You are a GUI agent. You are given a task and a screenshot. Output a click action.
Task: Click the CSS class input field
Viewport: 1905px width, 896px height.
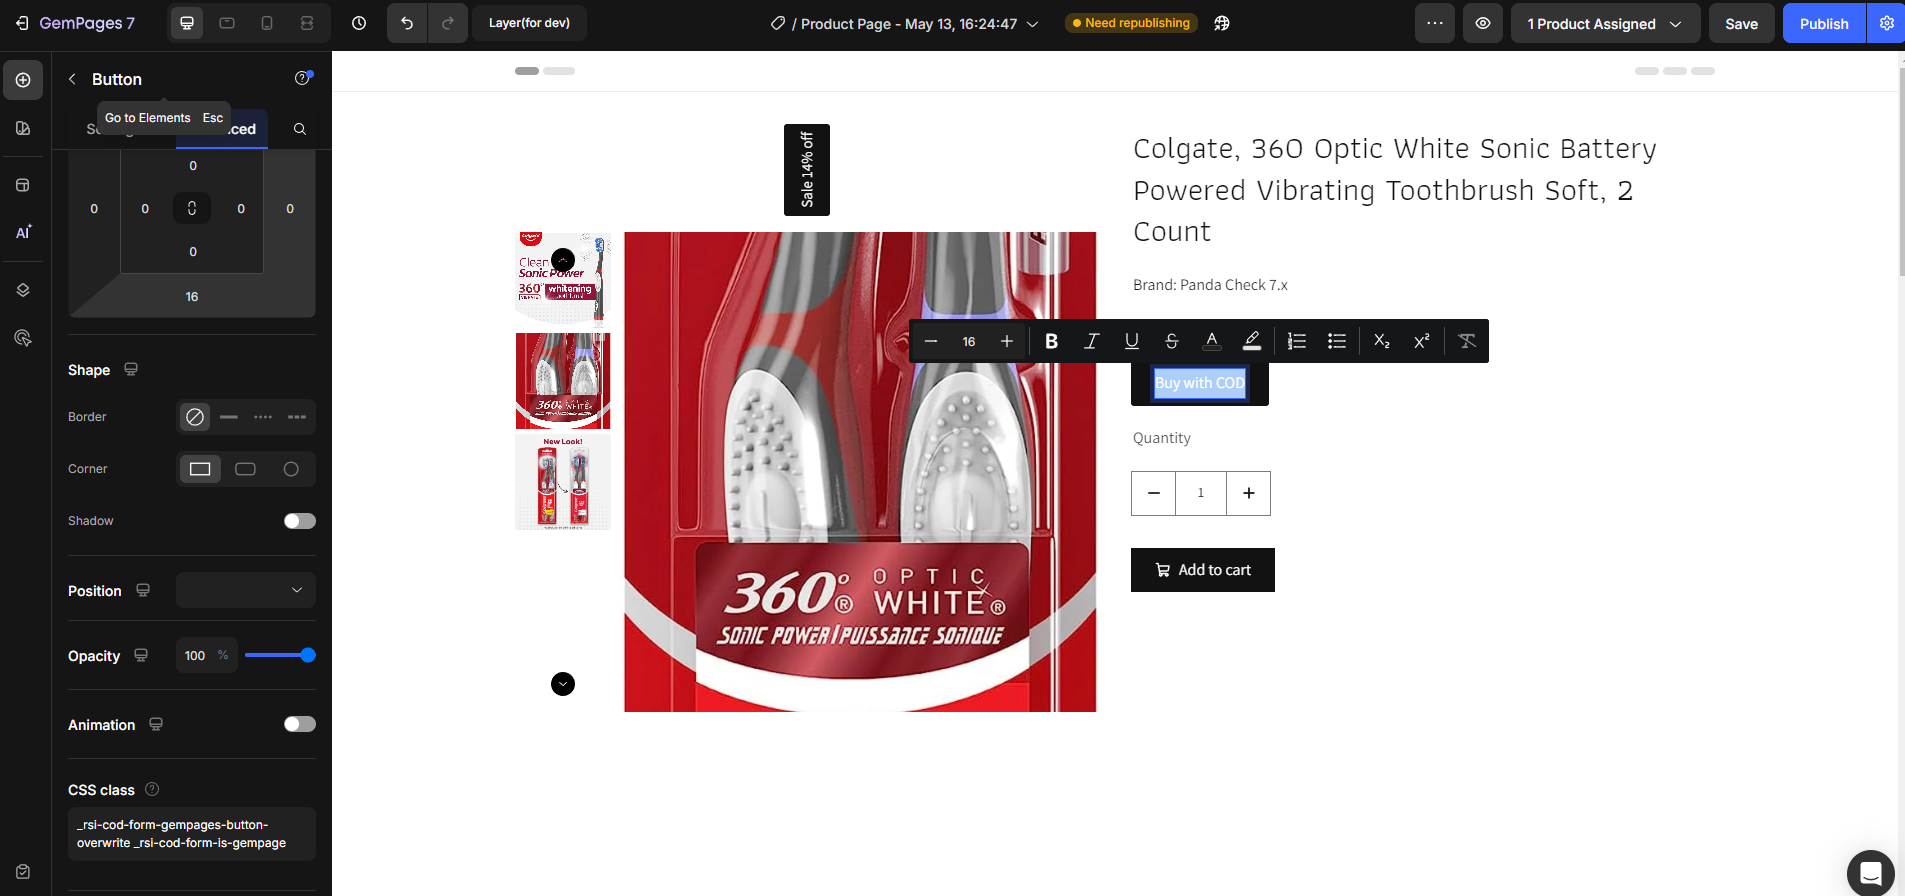click(191, 834)
